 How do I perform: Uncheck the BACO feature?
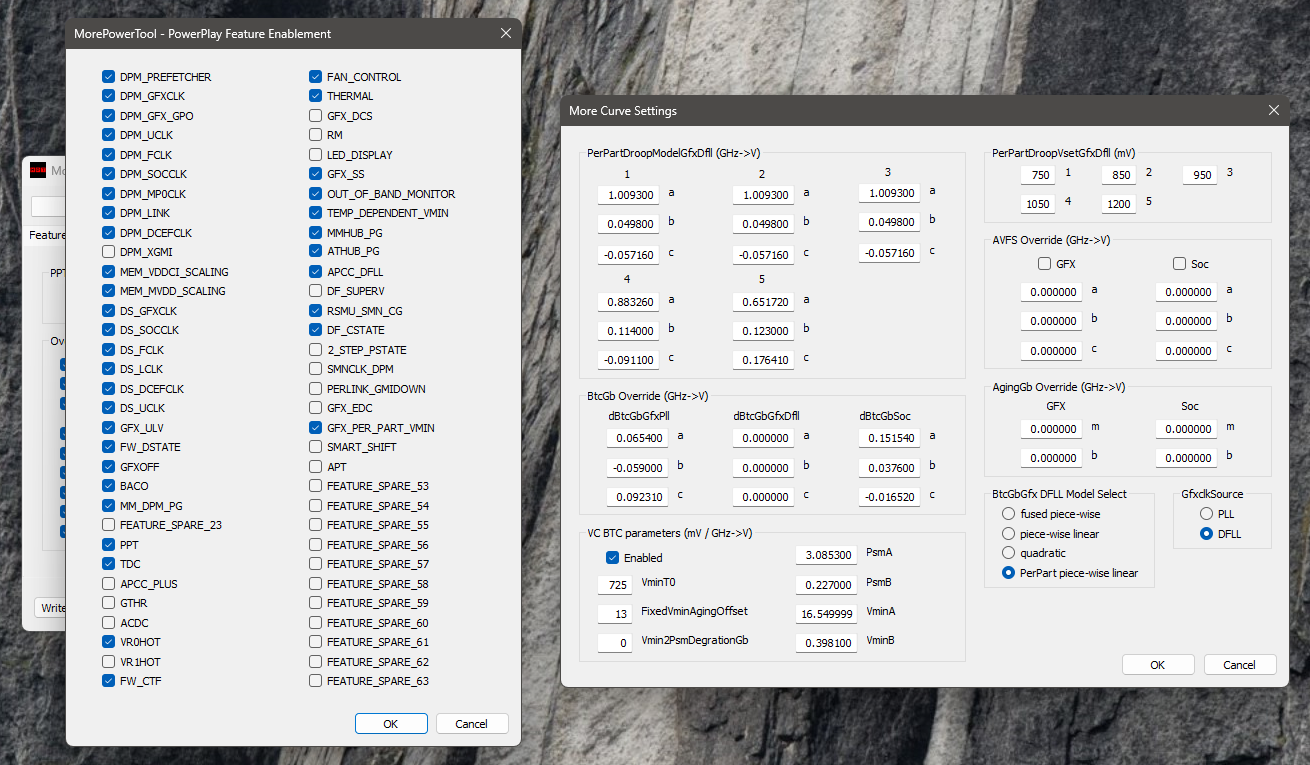(x=108, y=486)
